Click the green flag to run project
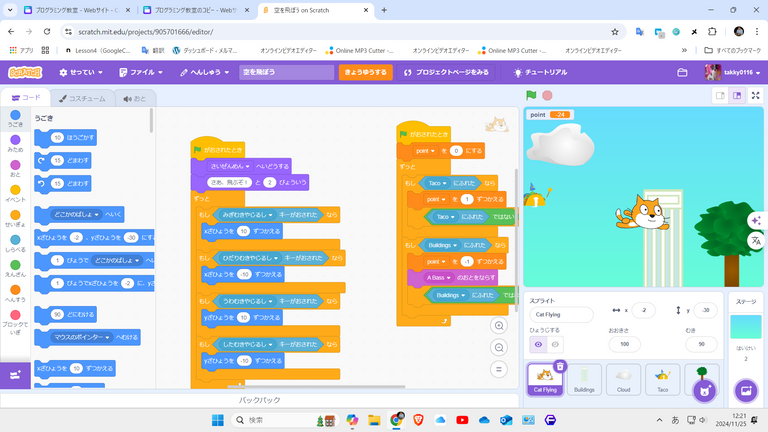Viewport: 768px width, 432px height. click(x=531, y=96)
